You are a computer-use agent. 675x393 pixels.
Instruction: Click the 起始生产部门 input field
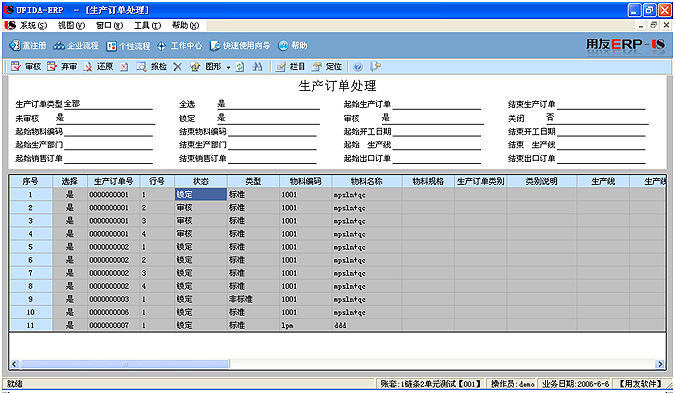click(x=108, y=145)
